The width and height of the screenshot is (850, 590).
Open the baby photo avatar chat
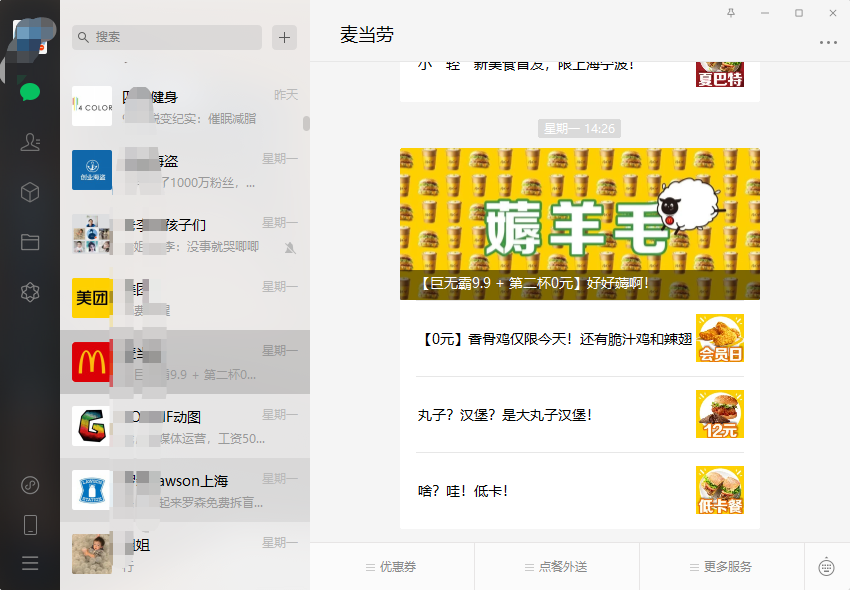[x=92, y=554]
